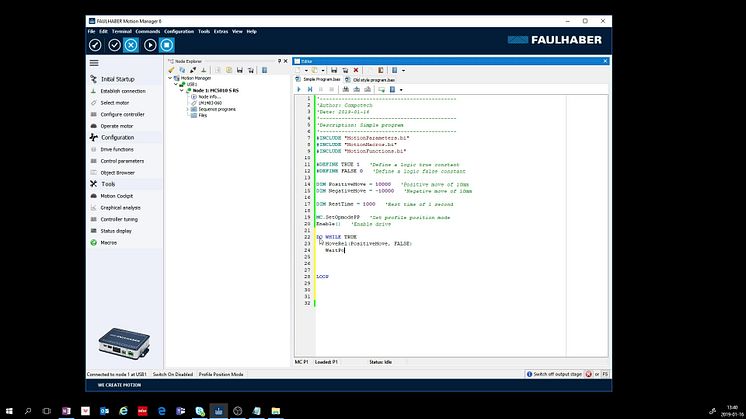Screen dimensions: 746x419
Task: Open the Tools menu in menu bar
Action: pyautogui.click(x=204, y=31)
